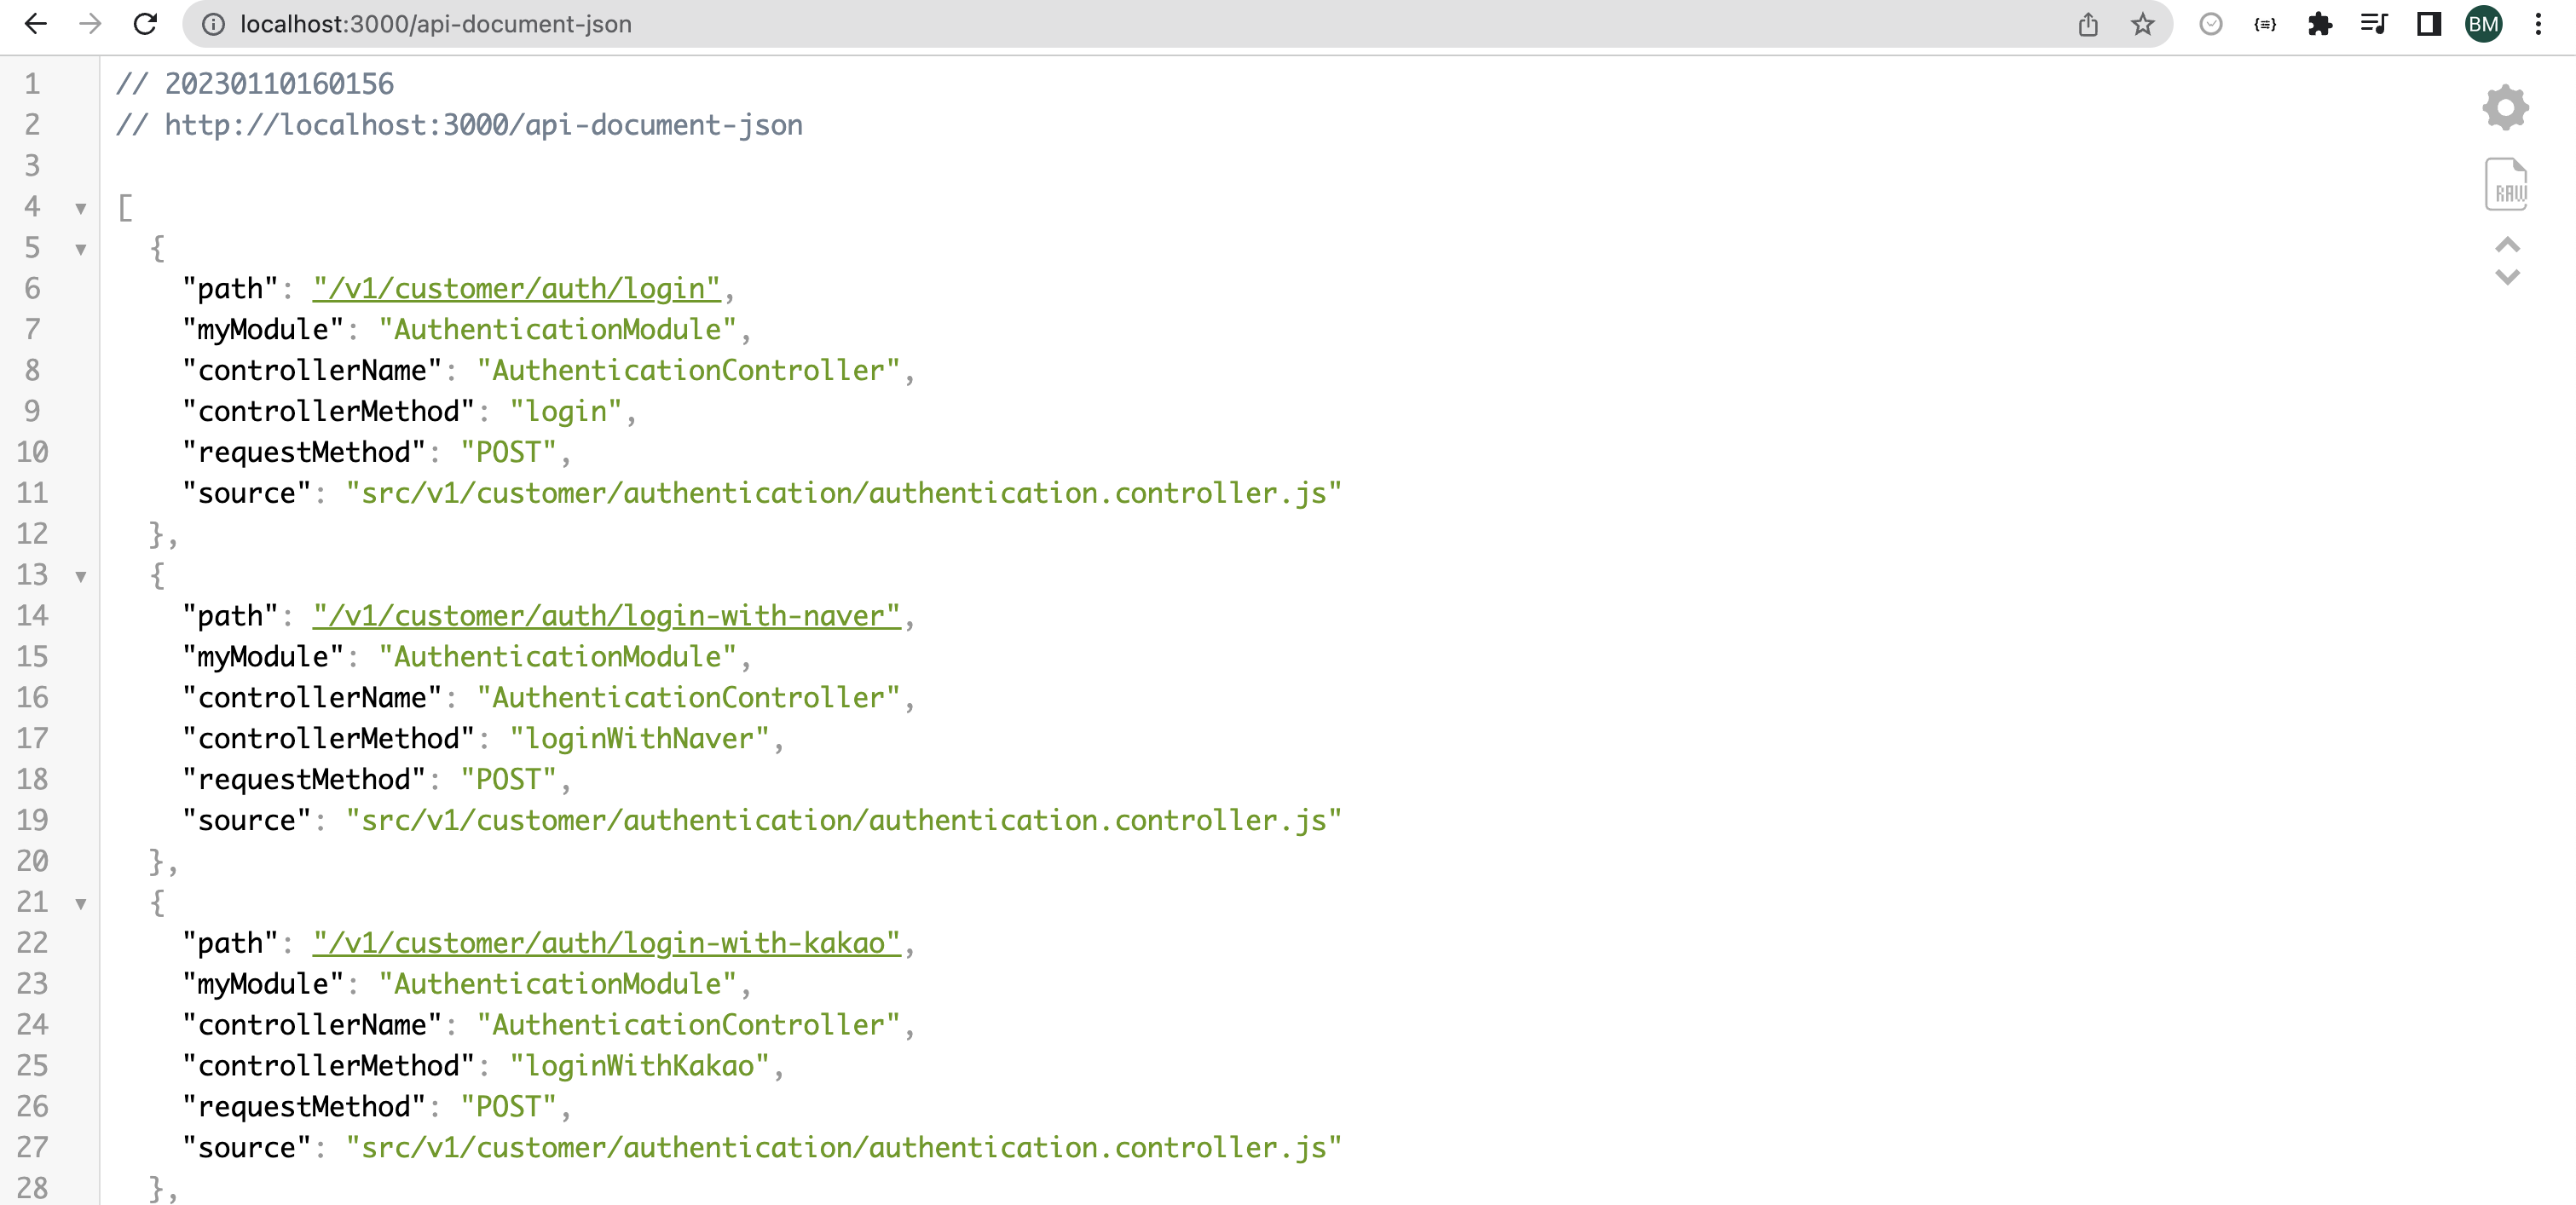
Task: Open the login-with-naver path link
Action: [x=606, y=616]
